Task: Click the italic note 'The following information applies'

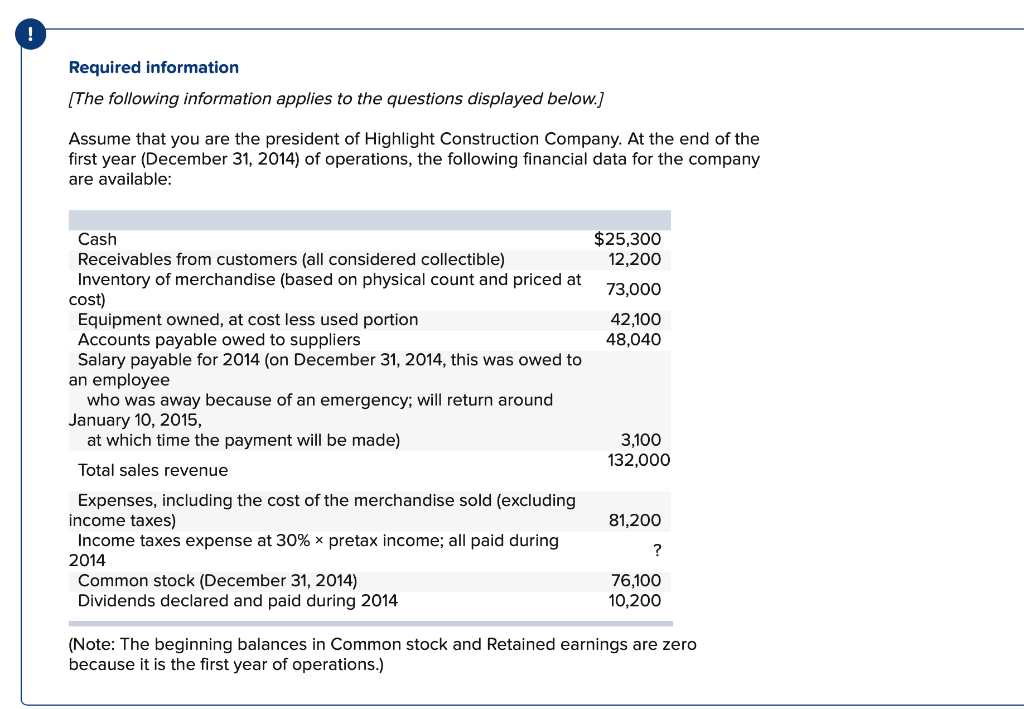Action: coord(336,99)
